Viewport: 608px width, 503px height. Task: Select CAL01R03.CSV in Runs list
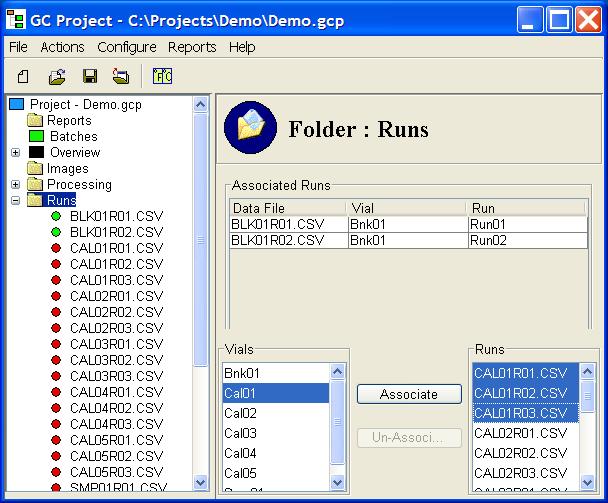525,413
